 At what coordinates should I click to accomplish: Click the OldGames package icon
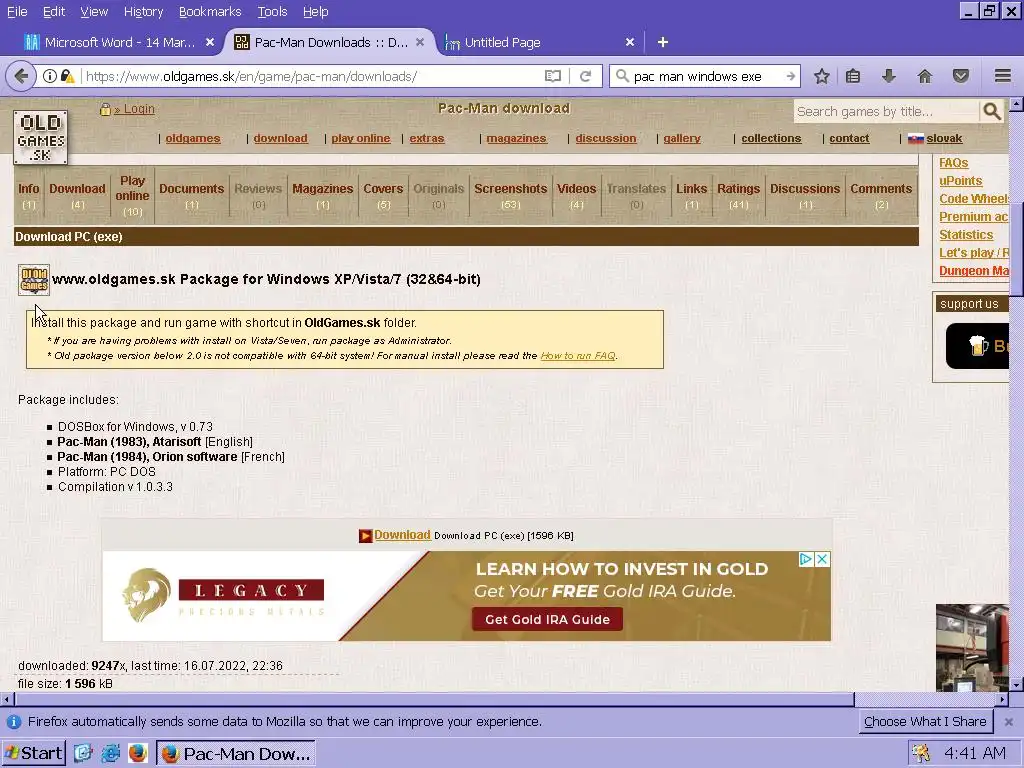point(34,280)
